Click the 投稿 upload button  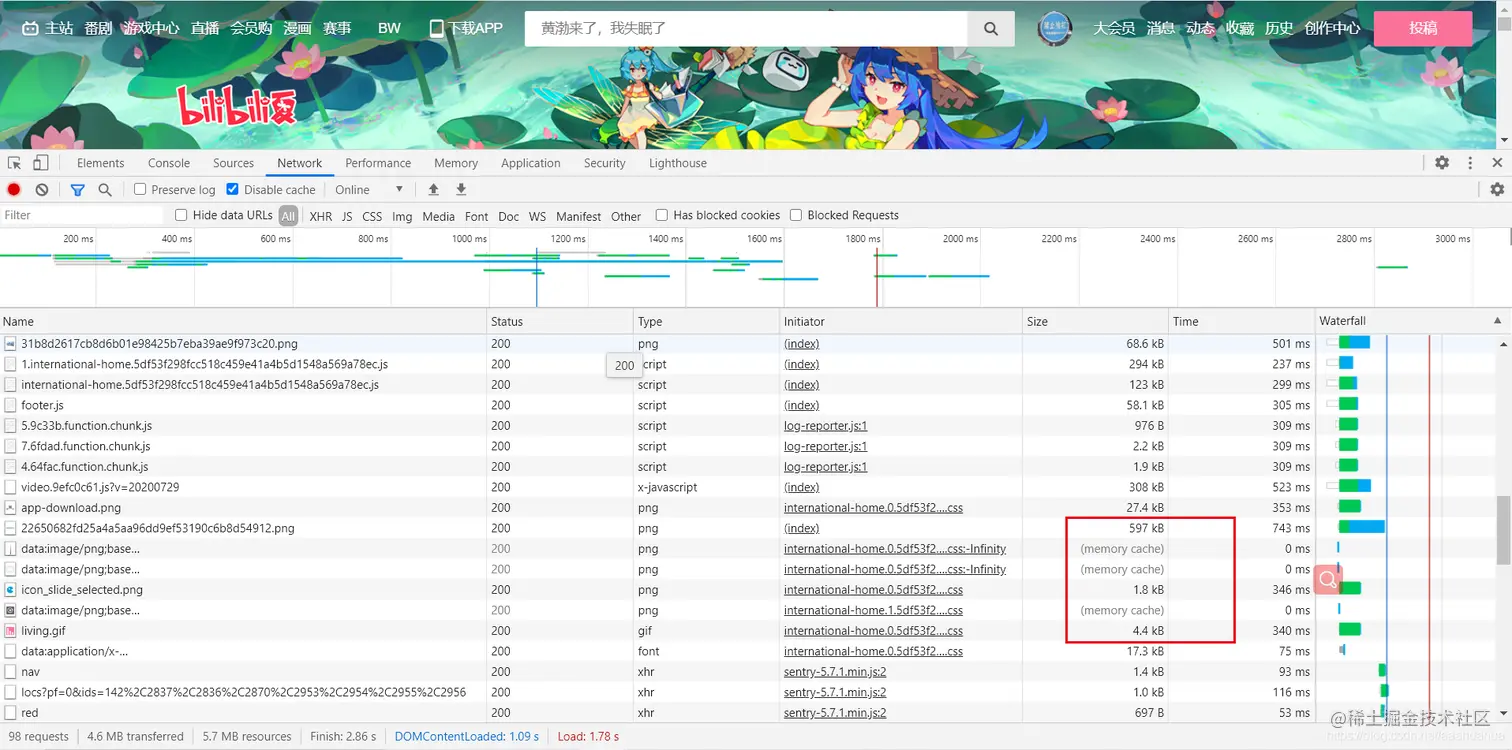click(x=1423, y=28)
